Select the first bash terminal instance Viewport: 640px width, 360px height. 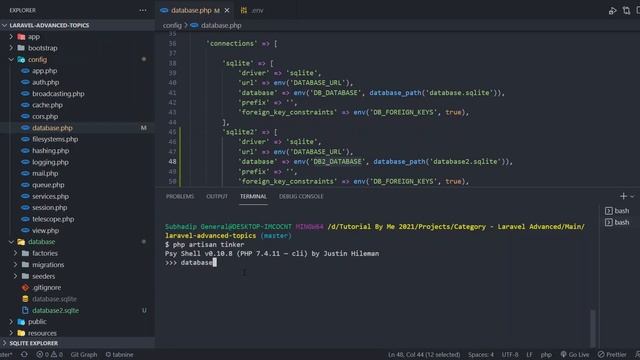[x=617, y=211]
